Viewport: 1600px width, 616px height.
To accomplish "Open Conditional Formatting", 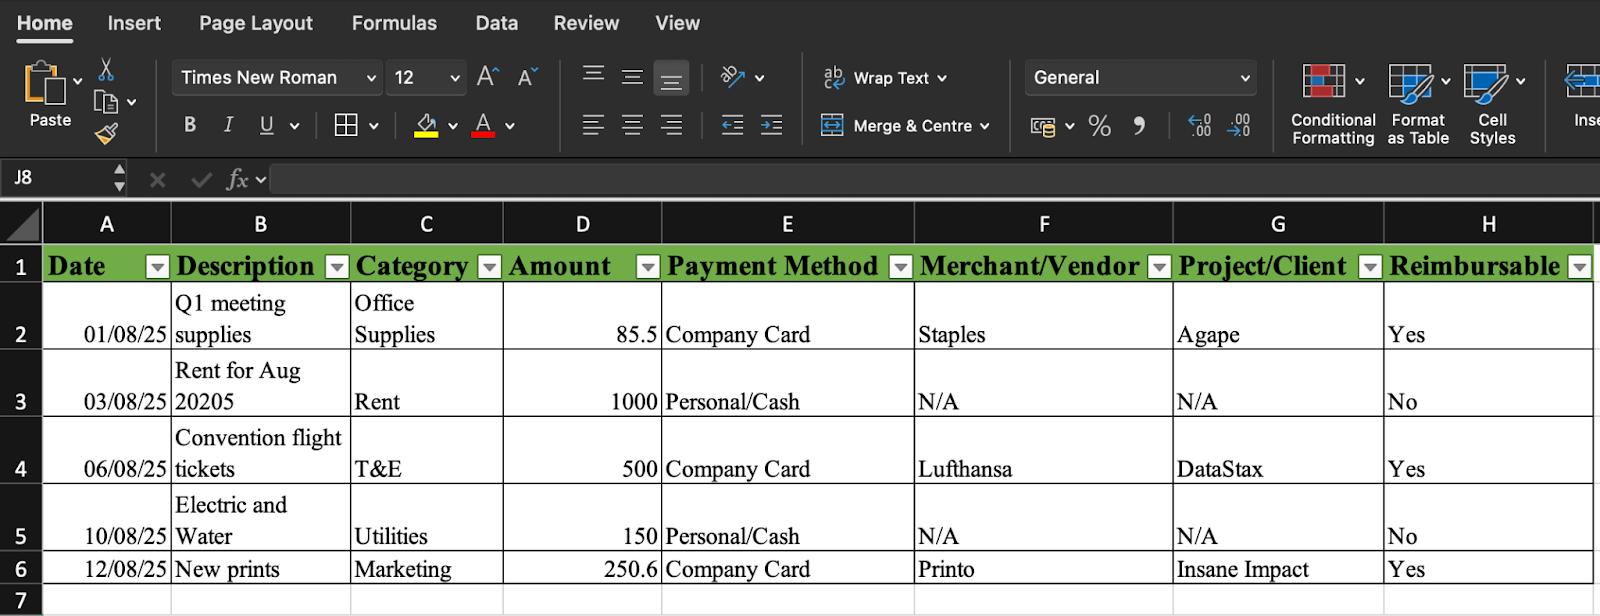I will 1333,105.
